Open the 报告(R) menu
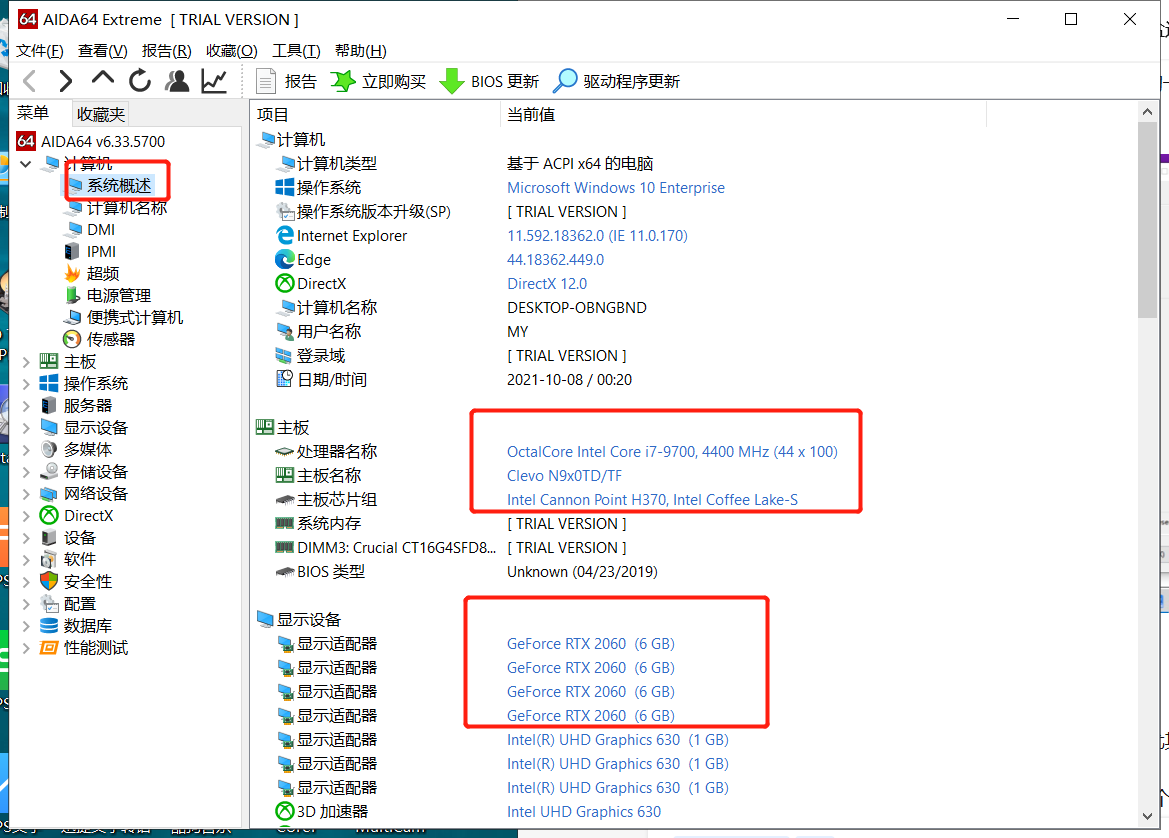This screenshot has height=838, width=1169. [x=167, y=51]
